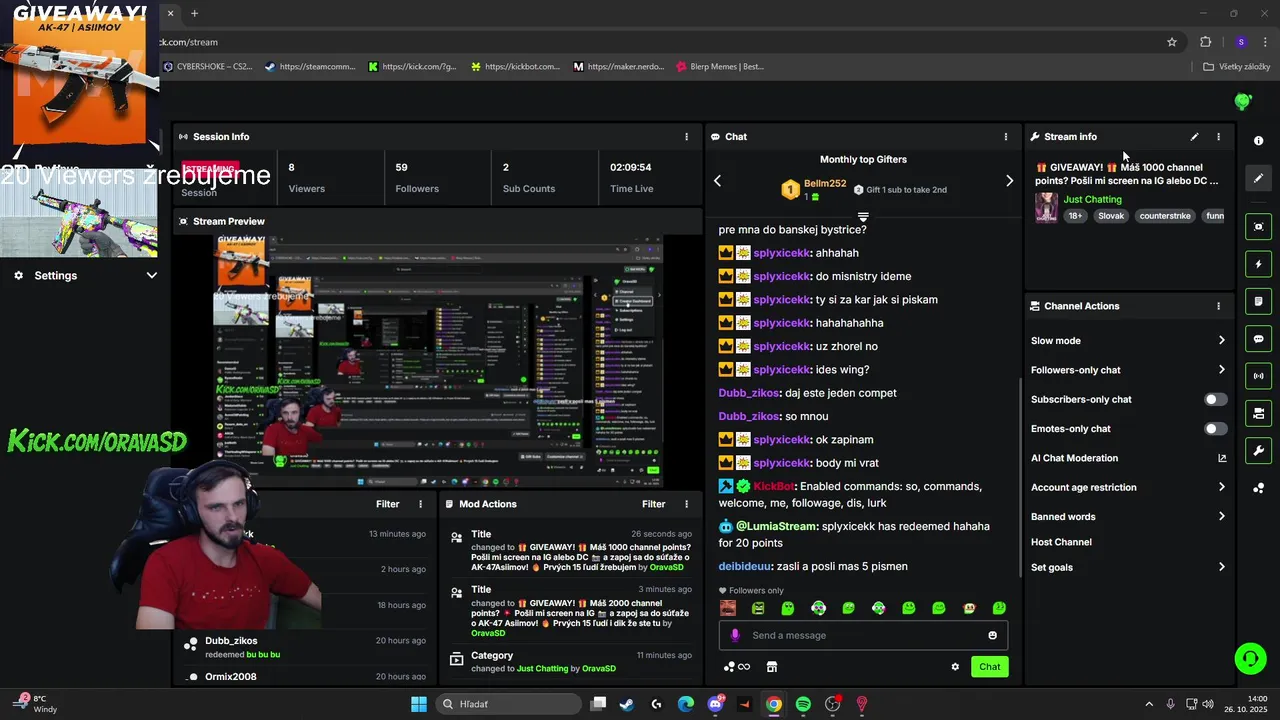The width and height of the screenshot is (1280, 720).
Task: Open kickbot.com bookmark
Action: click(x=514, y=67)
